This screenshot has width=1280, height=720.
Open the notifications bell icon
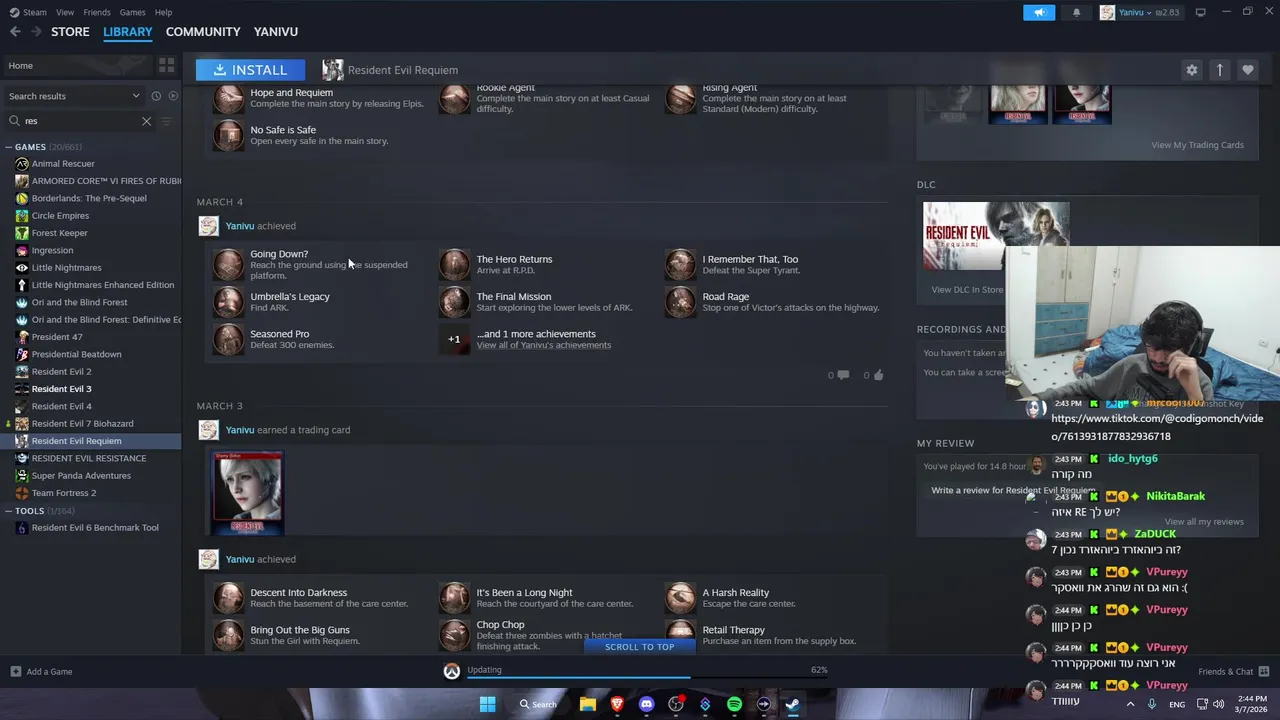[1076, 12]
